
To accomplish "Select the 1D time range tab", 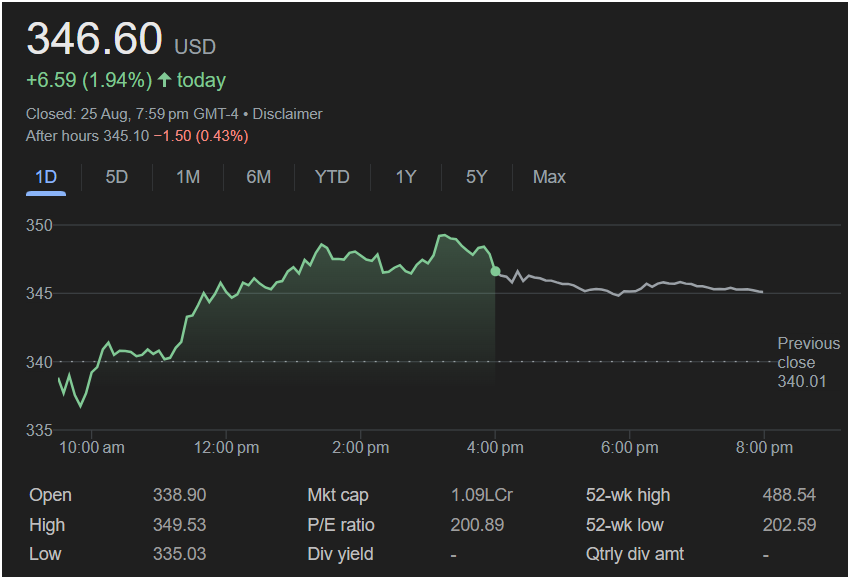I will point(46,177).
